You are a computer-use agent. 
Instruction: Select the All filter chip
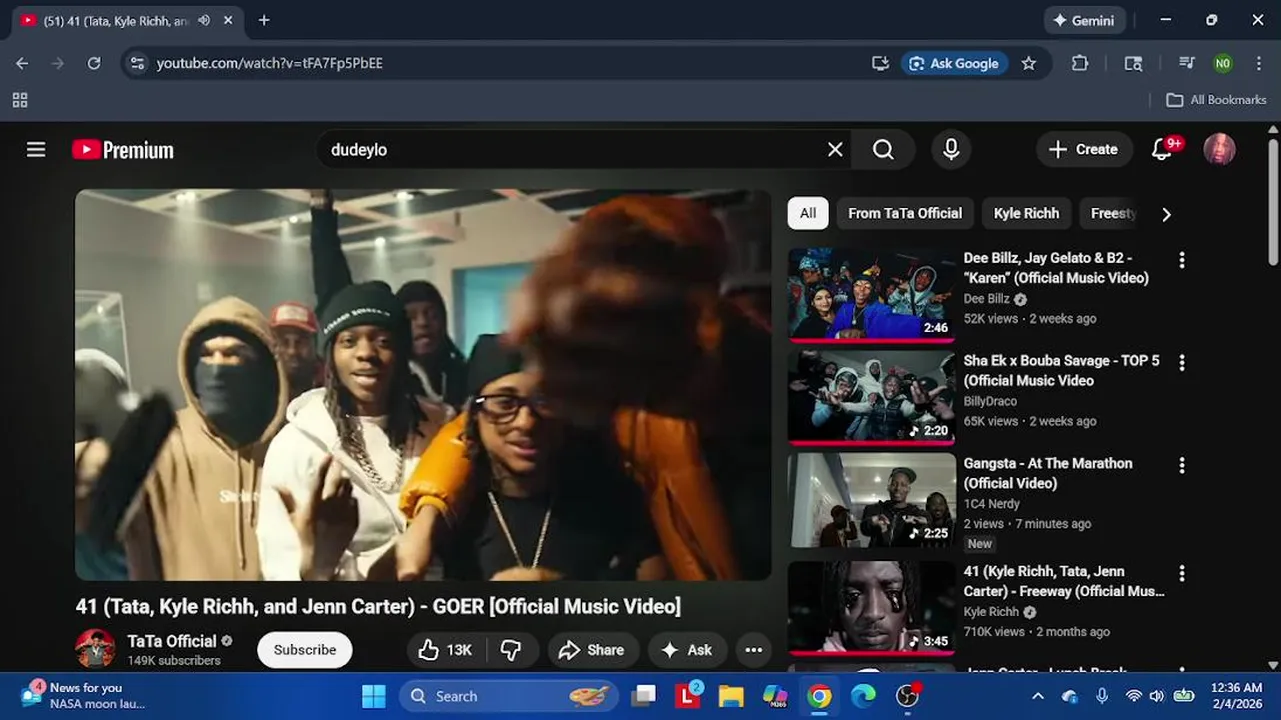(808, 213)
